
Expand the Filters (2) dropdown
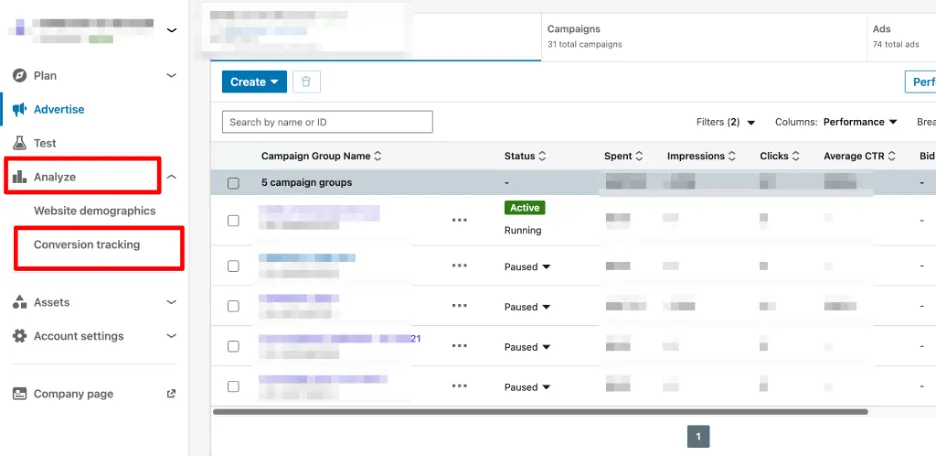click(725, 122)
